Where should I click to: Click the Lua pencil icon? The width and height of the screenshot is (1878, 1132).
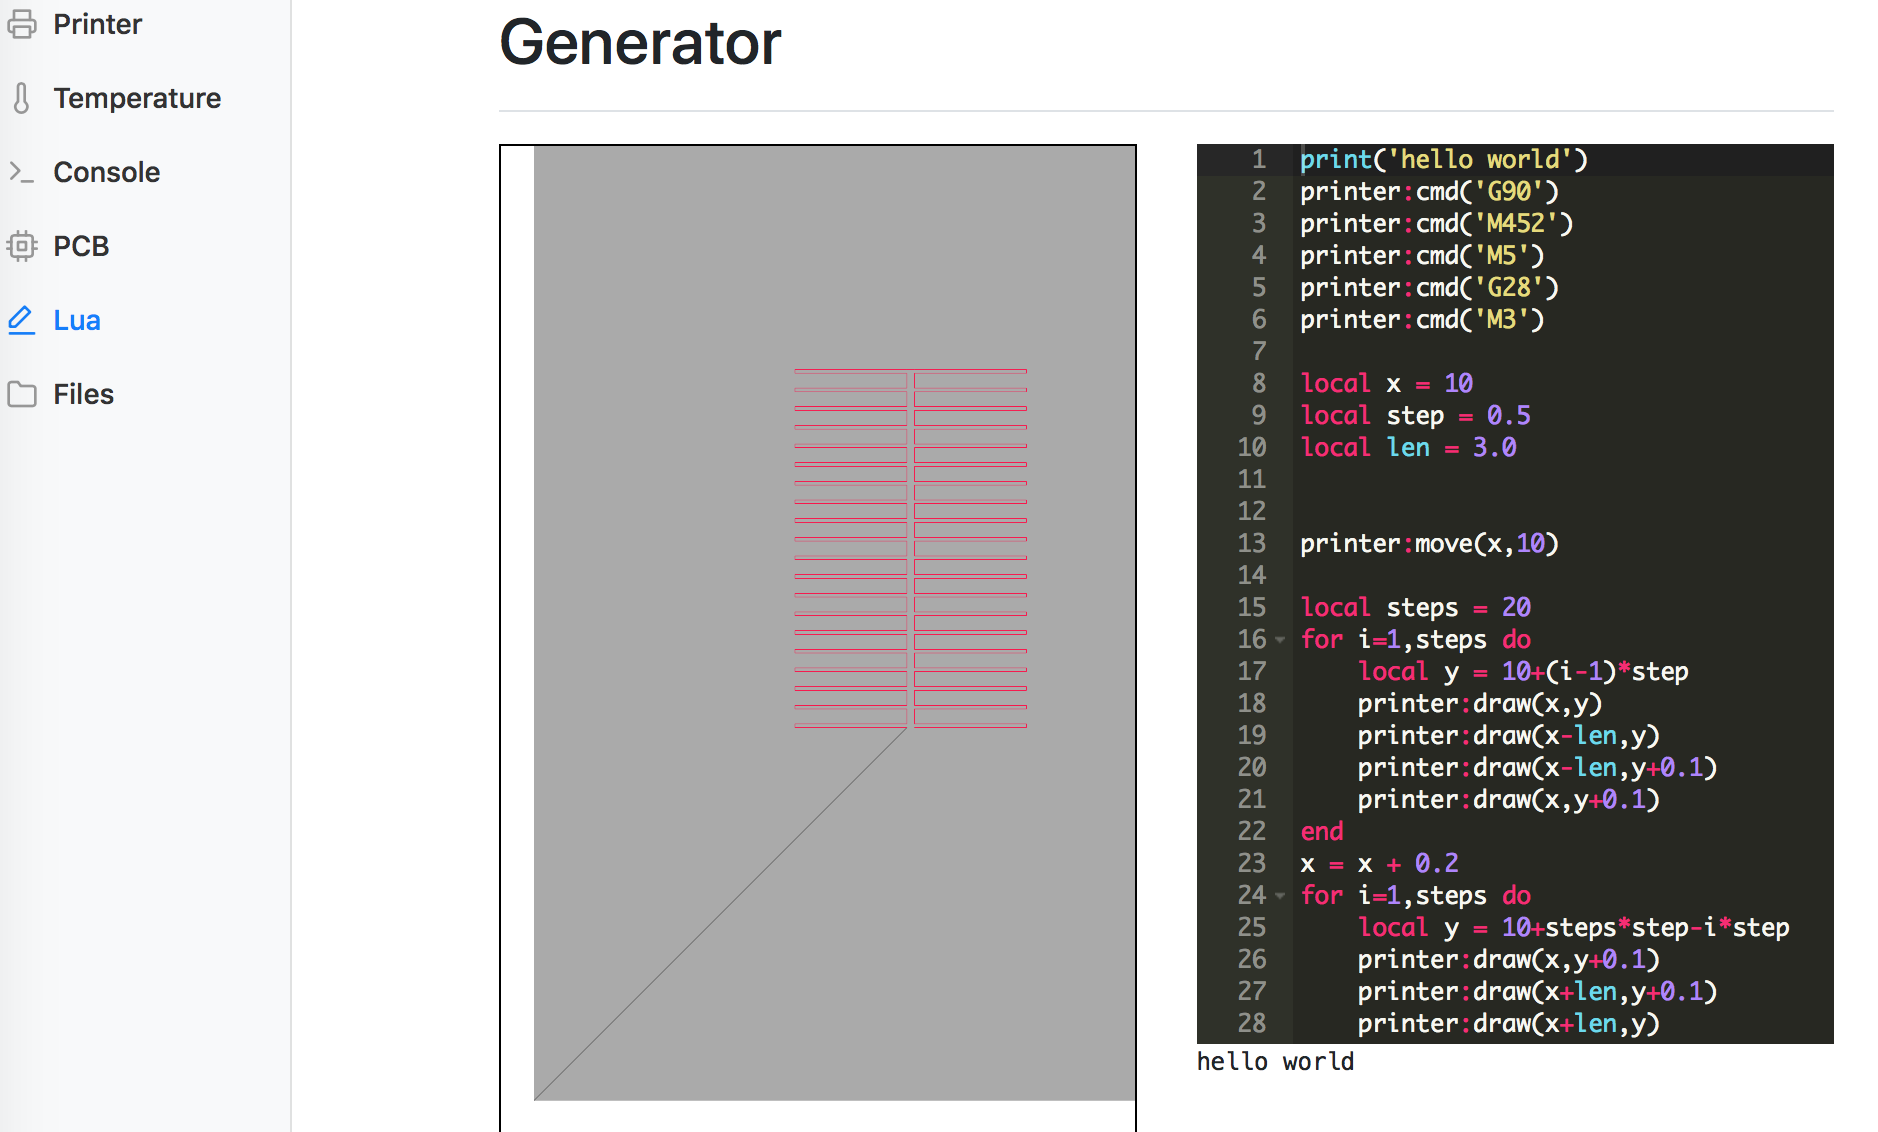click(22, 320)
